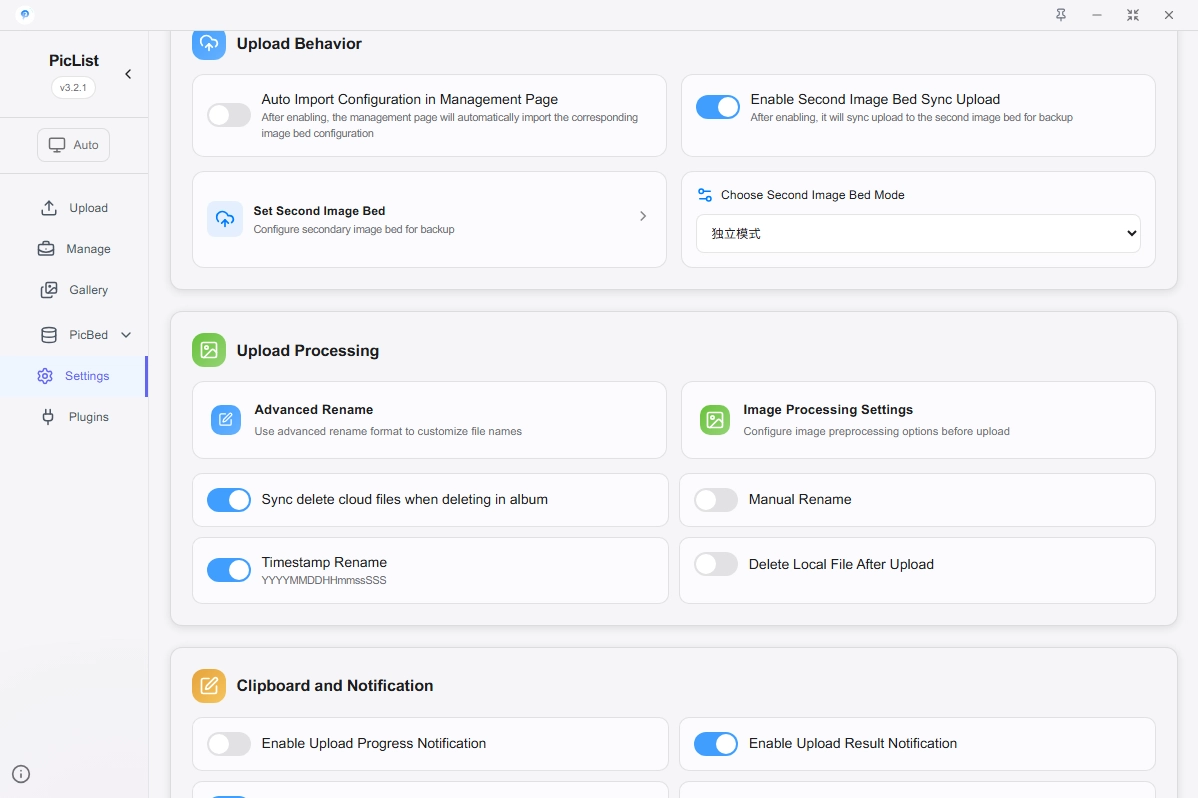
Task: Click the v3.2.1 version badge
Action: click(x=73, y=88)
